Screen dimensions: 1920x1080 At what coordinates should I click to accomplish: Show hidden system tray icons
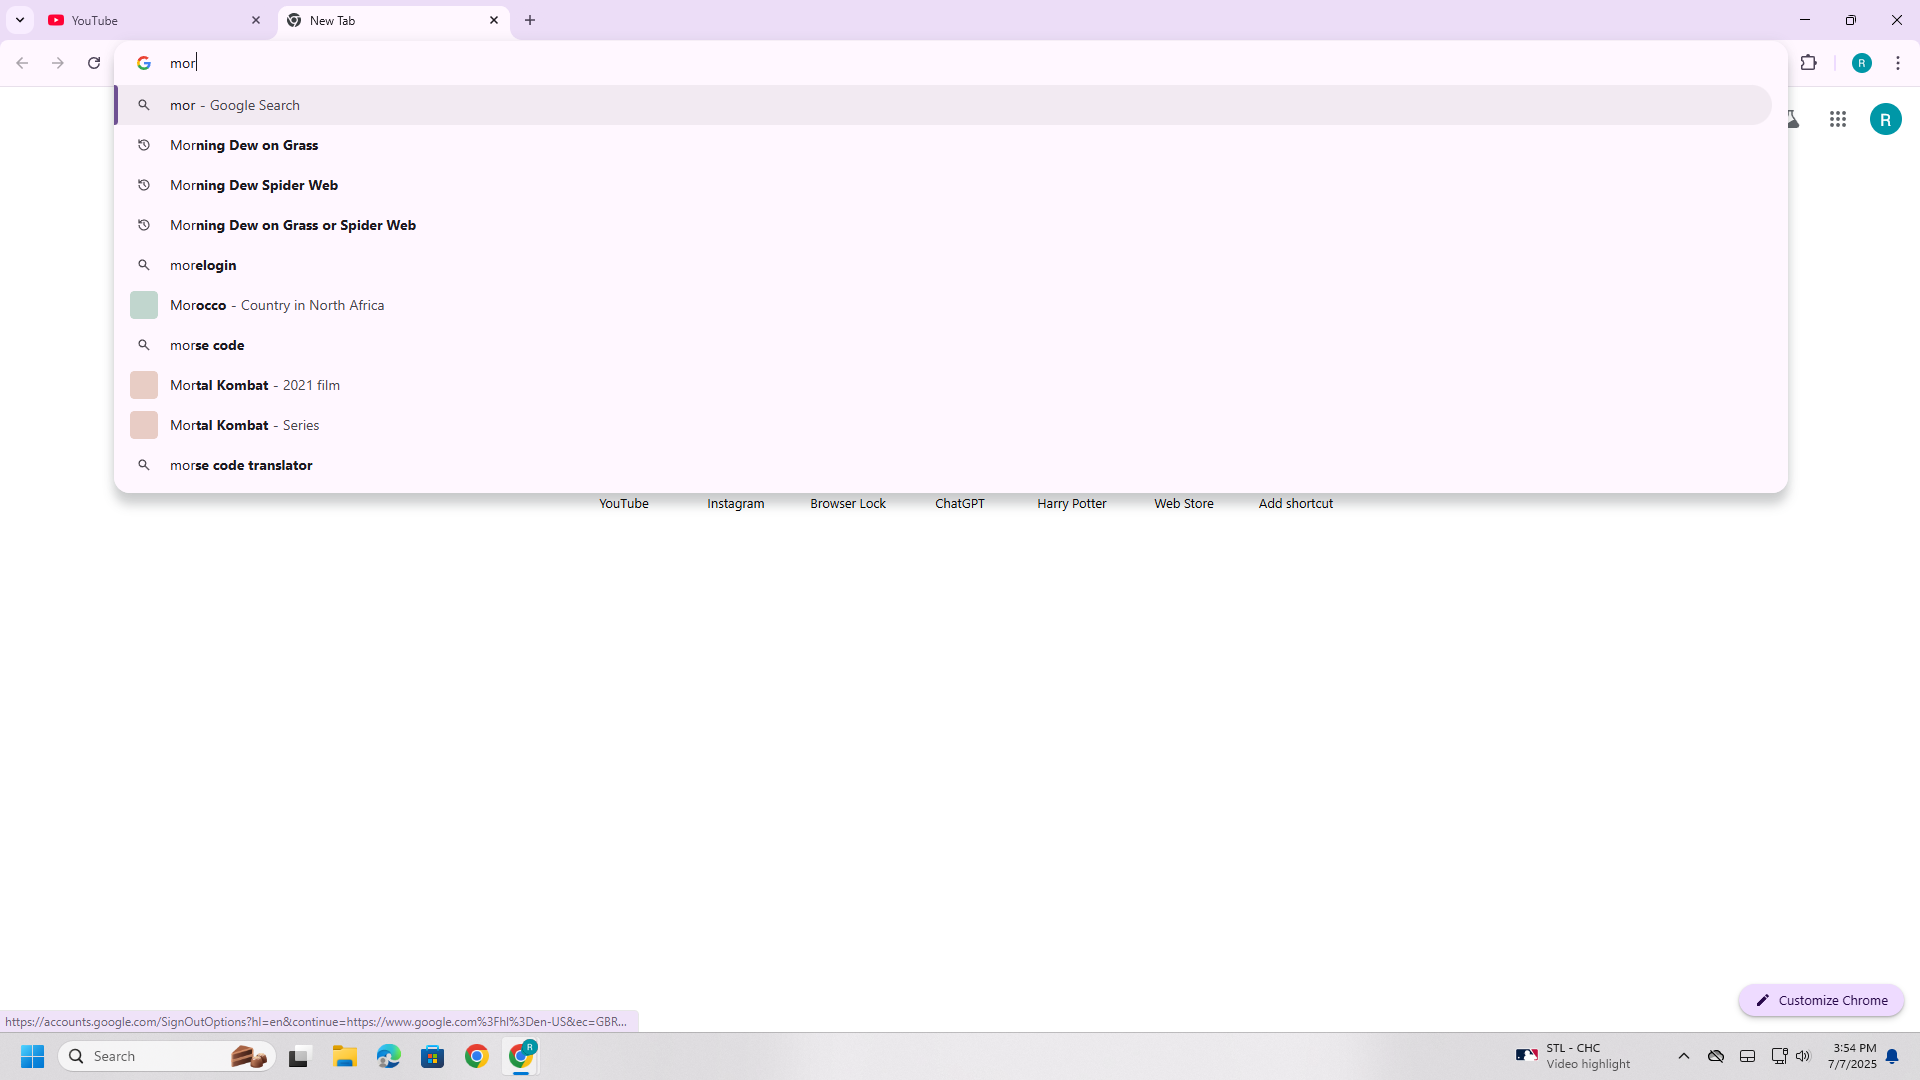(x=1684, y=1056)
